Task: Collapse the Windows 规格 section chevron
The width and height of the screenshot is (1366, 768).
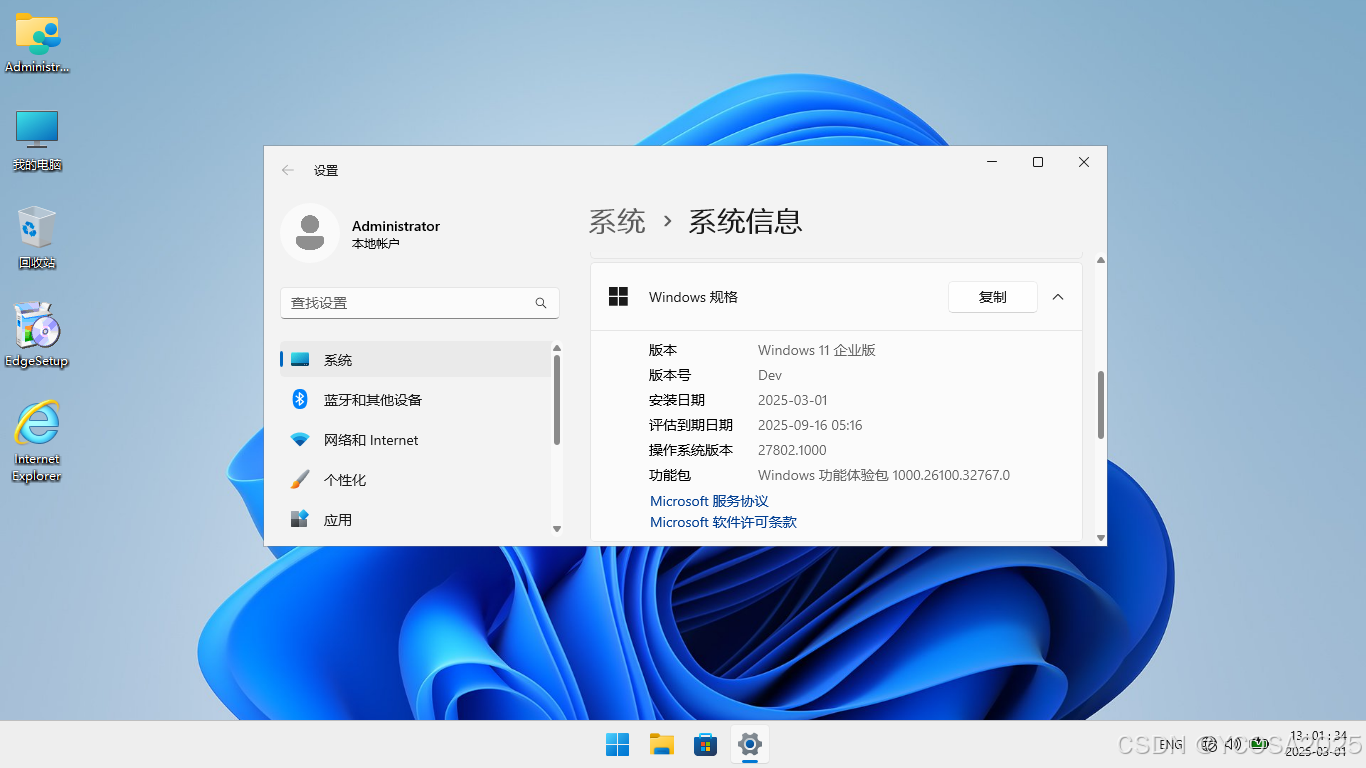Action: pos(1058,297)
